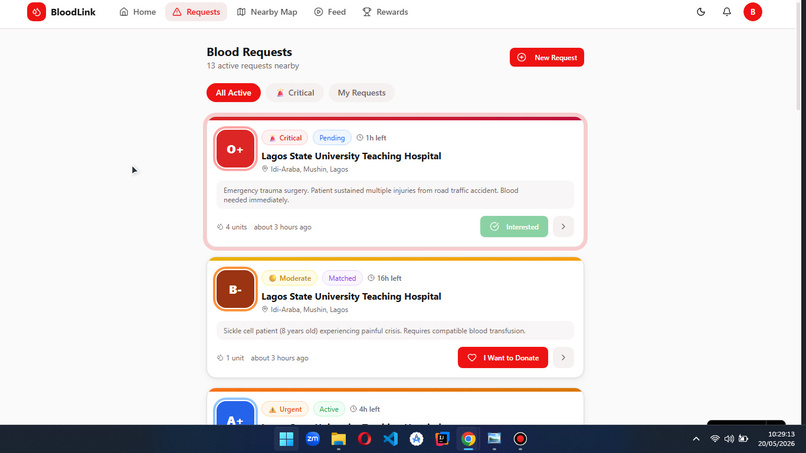Switch to Chrome in the taskbar
Image resolution: width=806 pixels, height=453 pixels.
coord(468,439)
